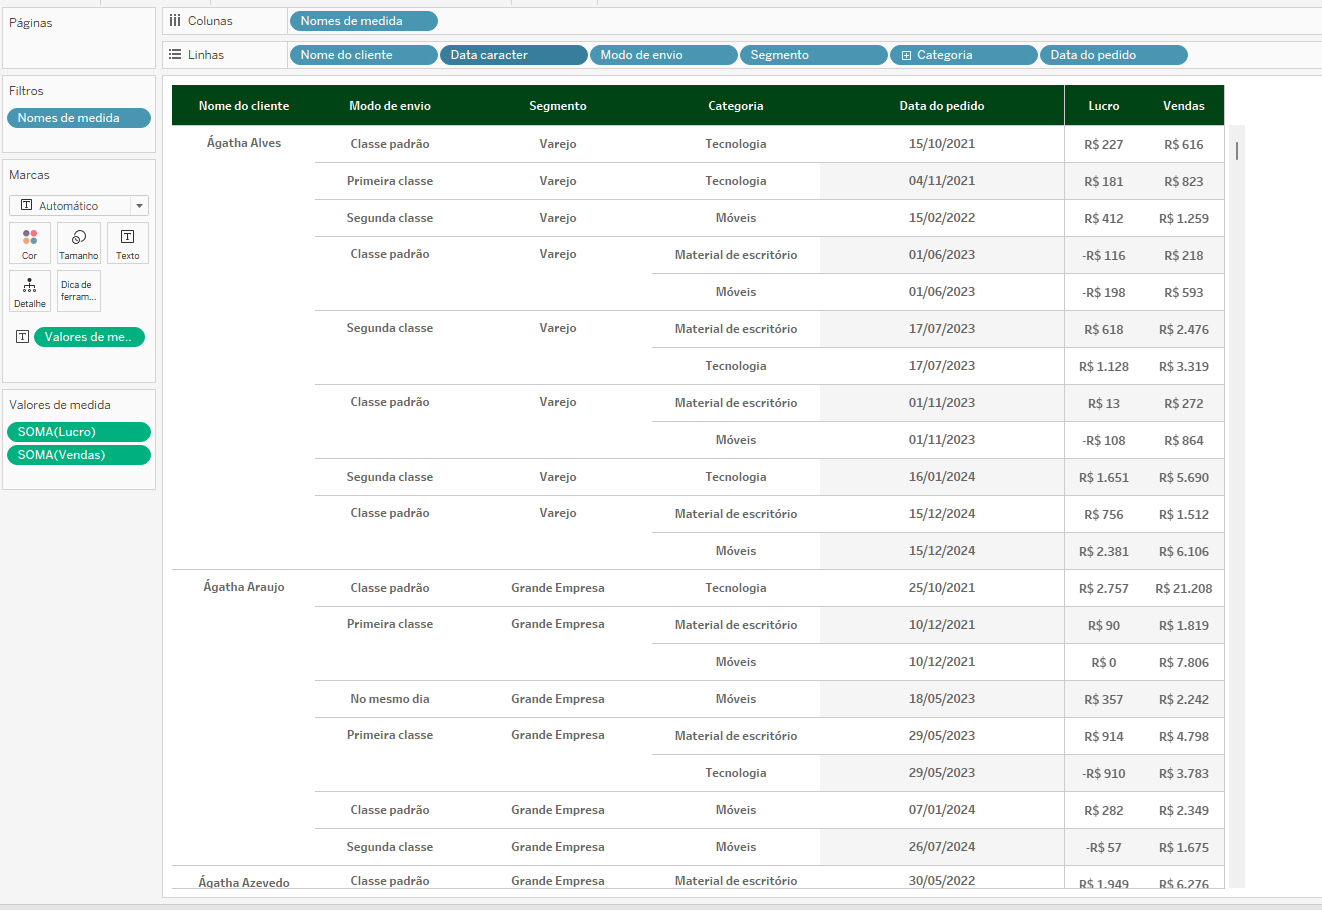
Task: Open the Texto marks card button
Action: point(128,243)
